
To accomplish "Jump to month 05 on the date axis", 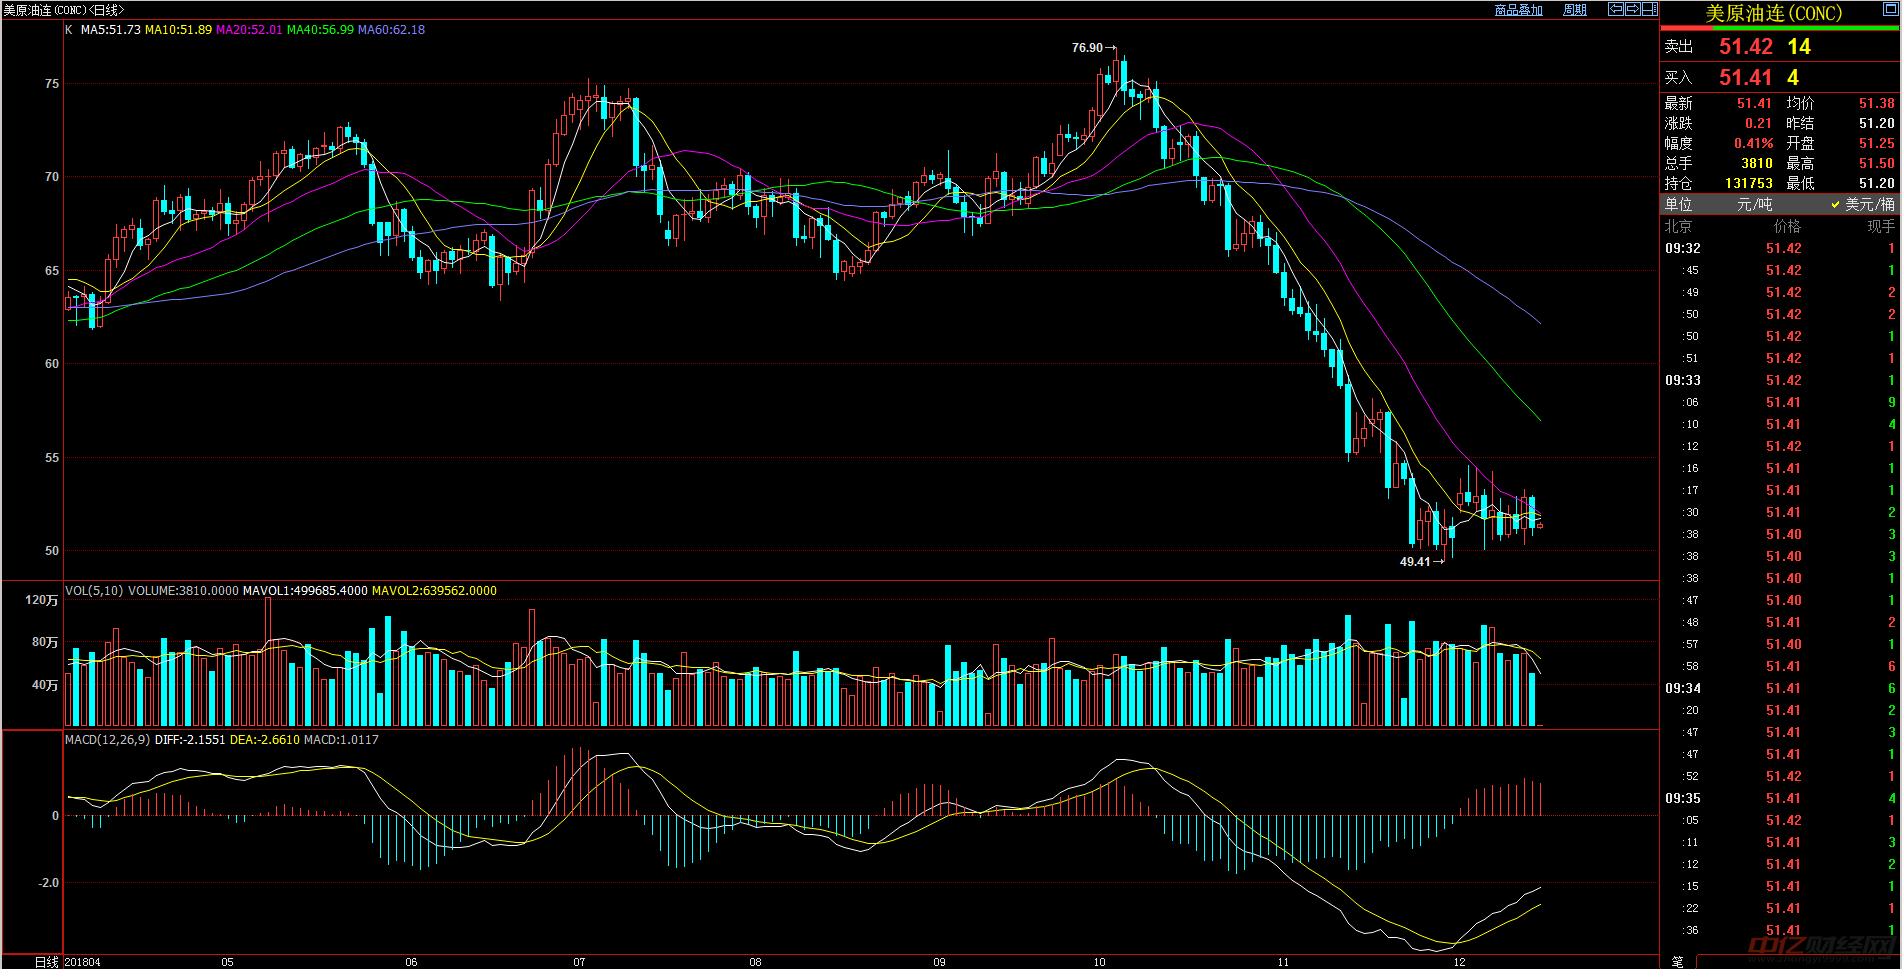I will (x=227, y=962).
